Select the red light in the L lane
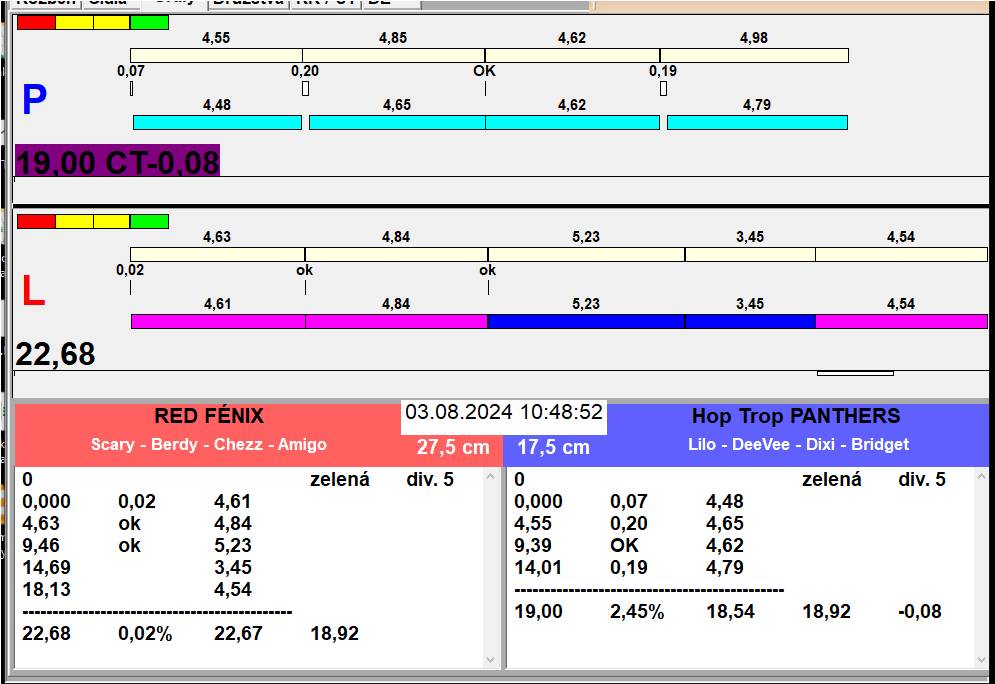Screen dimensions: 995x684 point(36,221)
